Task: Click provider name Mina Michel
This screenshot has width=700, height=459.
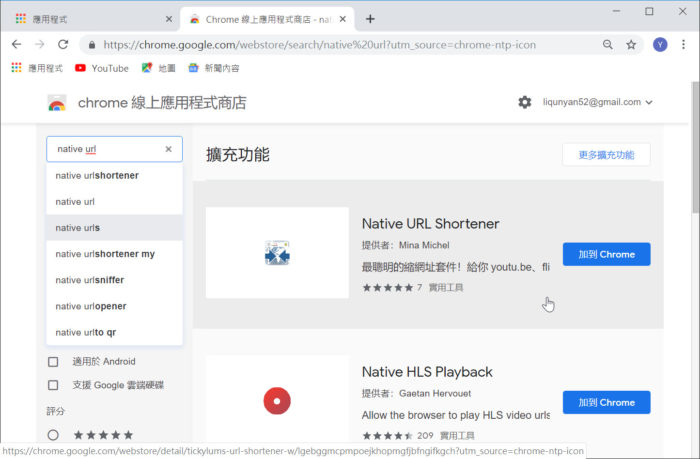Action: [424, 245]
